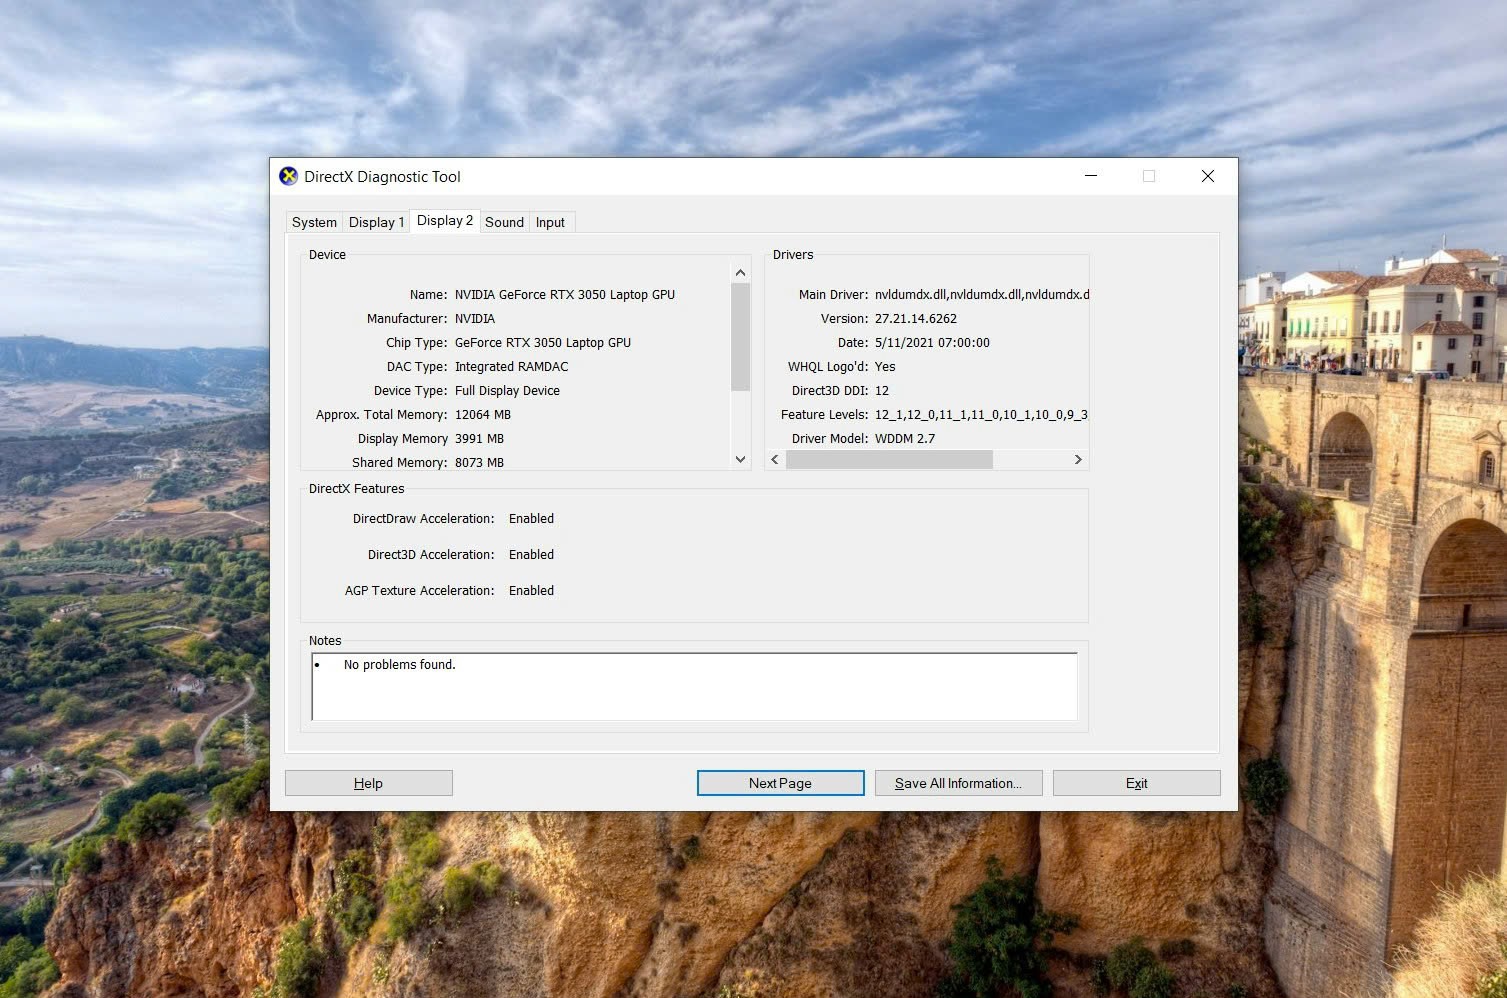This screenshot has width=1507, height=998.
Task: Click the DirectX icon in the title bar
Action: [289, 176]
